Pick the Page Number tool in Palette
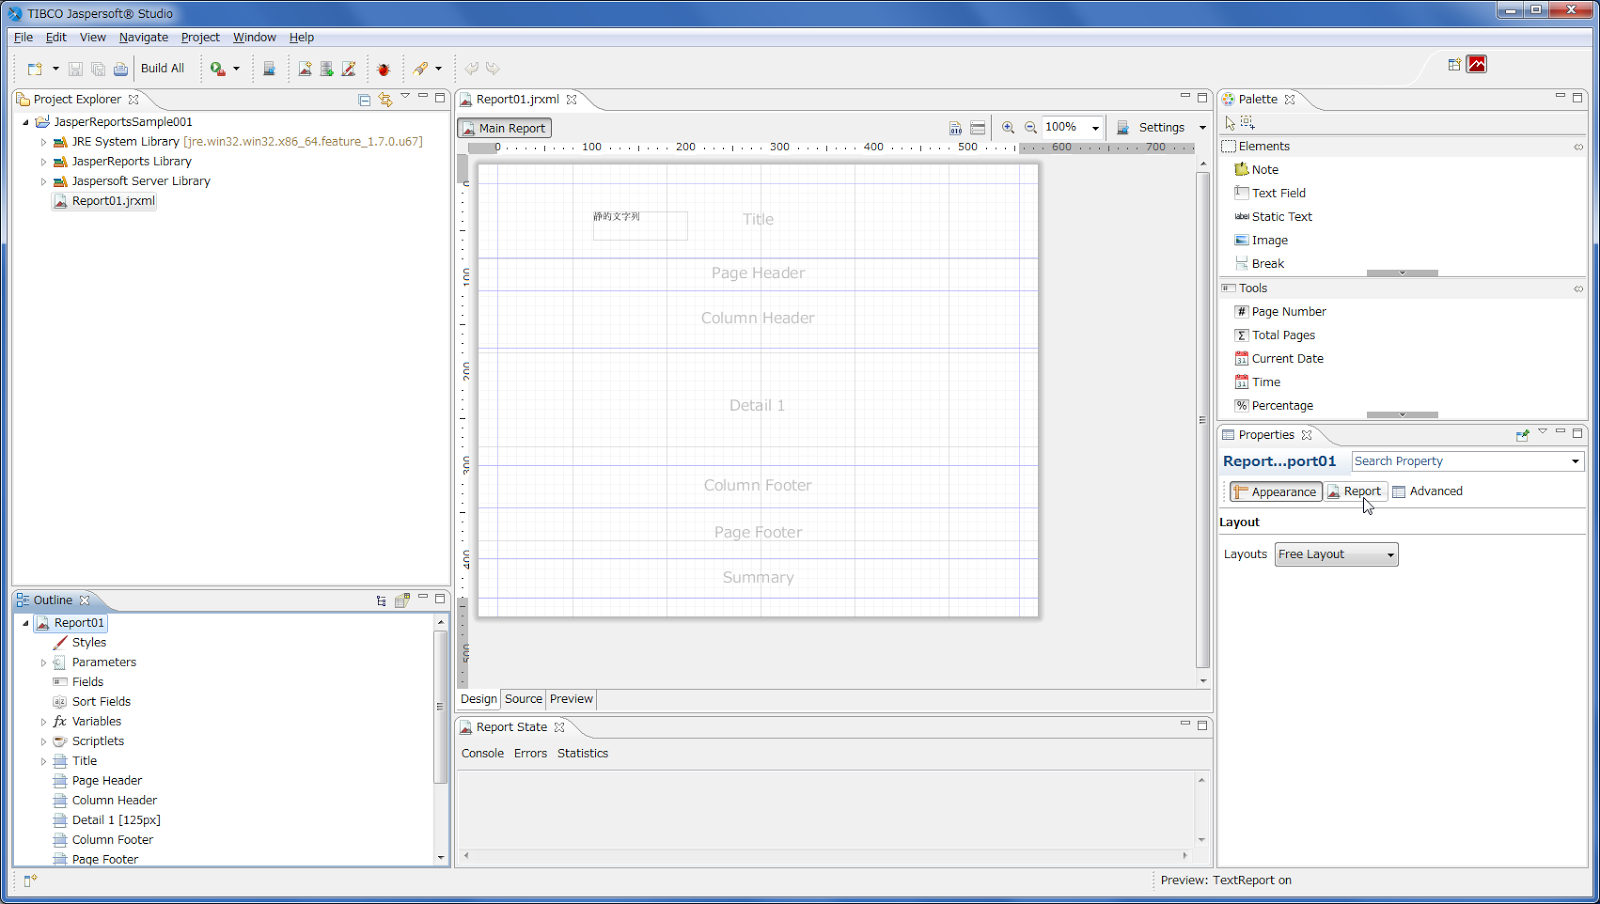This screenshot has height=904, width=1600. point(1280,312)
